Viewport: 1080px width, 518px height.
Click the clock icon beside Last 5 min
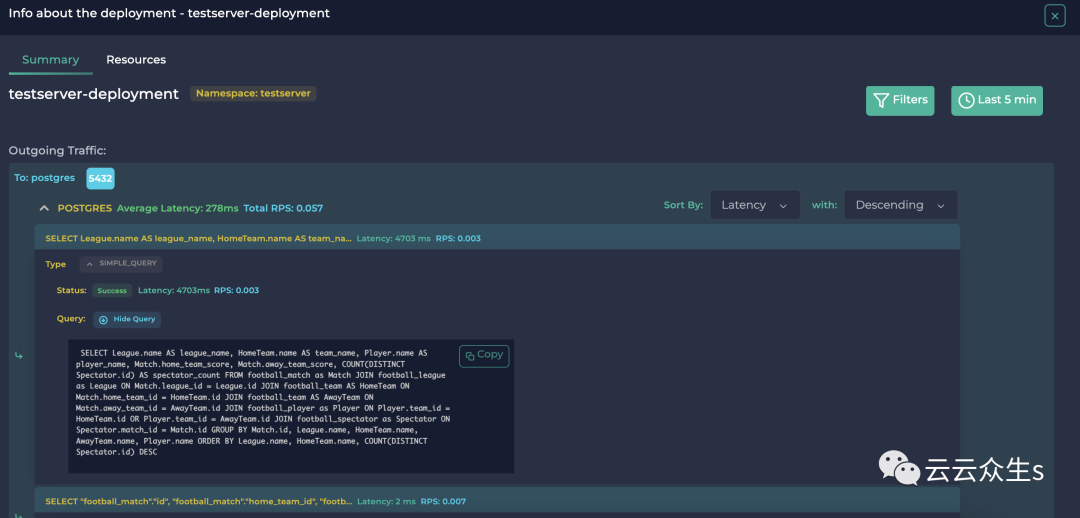coord(966,101)
